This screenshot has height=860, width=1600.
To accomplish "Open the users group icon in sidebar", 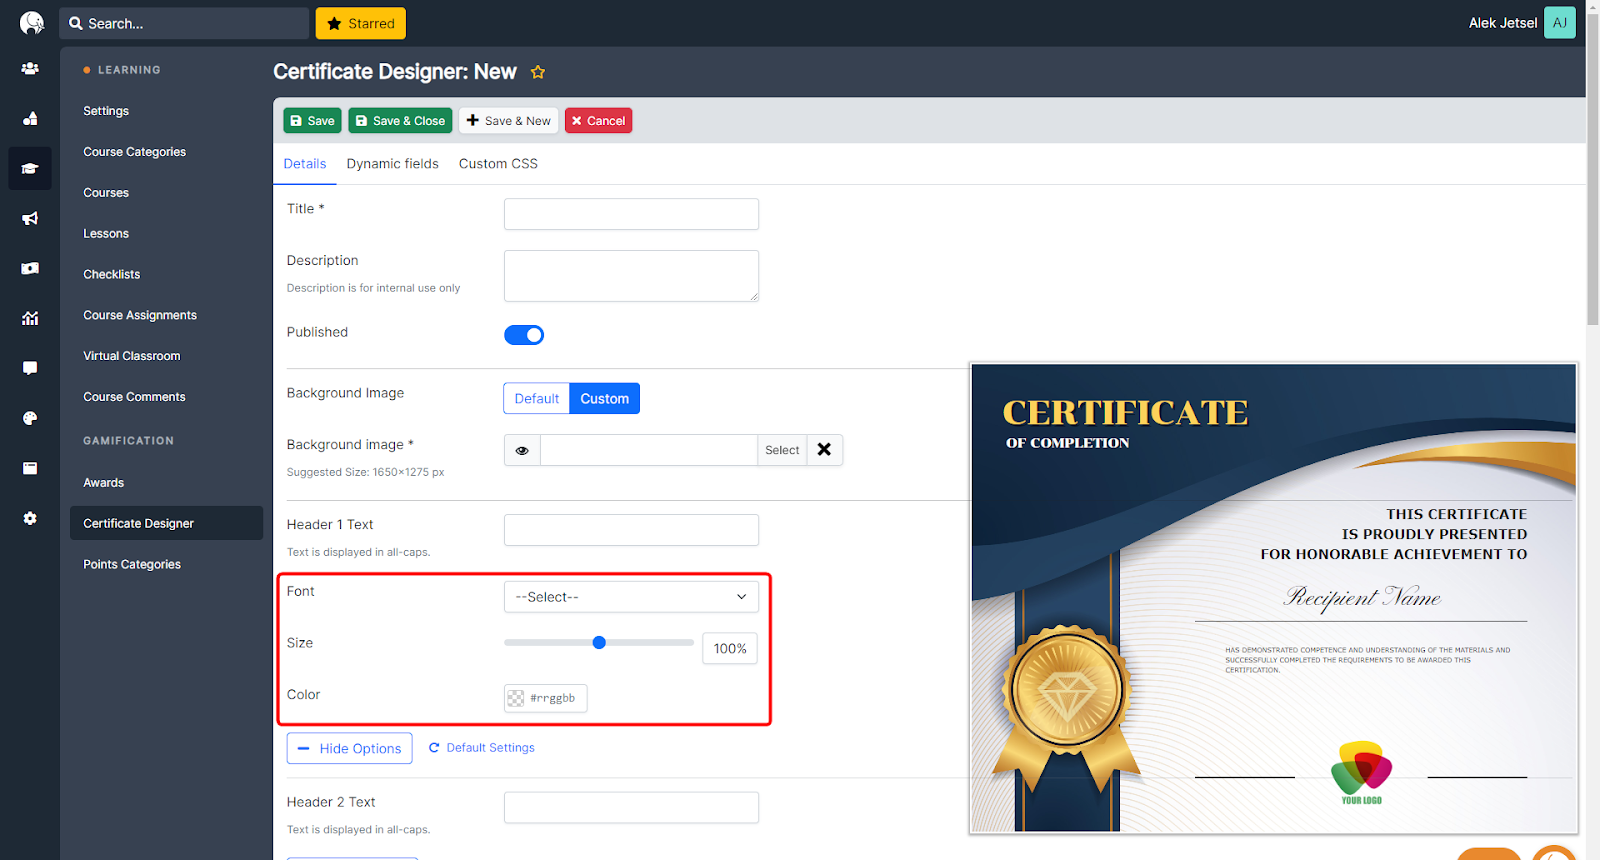I will click(30, 69).
